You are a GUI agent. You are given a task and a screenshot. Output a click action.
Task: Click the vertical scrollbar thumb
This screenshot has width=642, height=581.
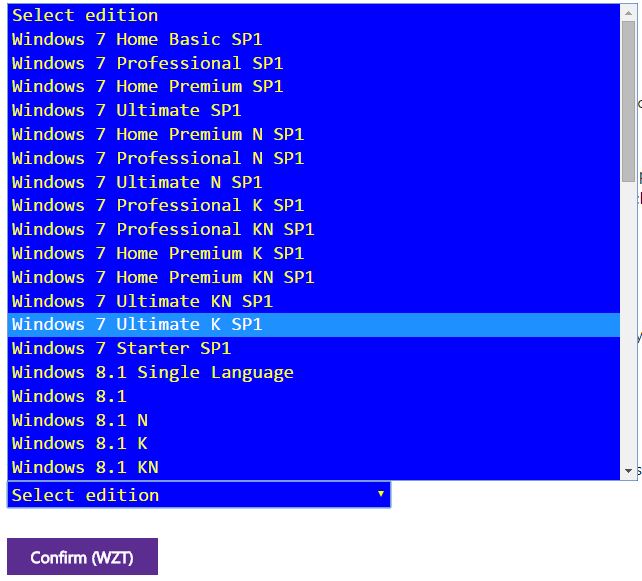628,102
